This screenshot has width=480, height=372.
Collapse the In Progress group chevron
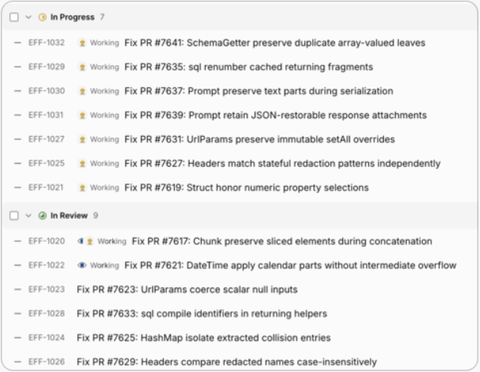click(28, 17)
